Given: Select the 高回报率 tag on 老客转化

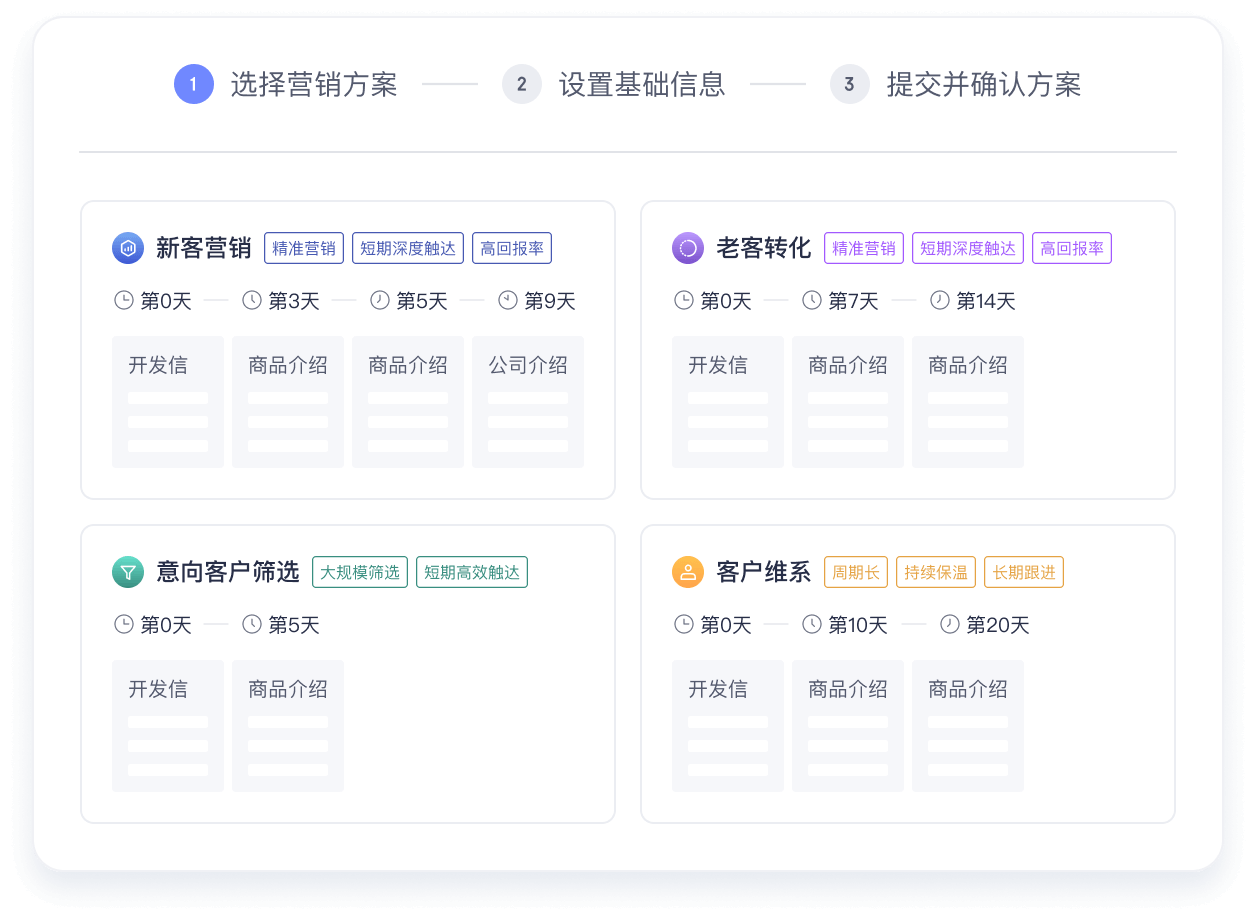Looking at the screenshot, I should 1071,248.
